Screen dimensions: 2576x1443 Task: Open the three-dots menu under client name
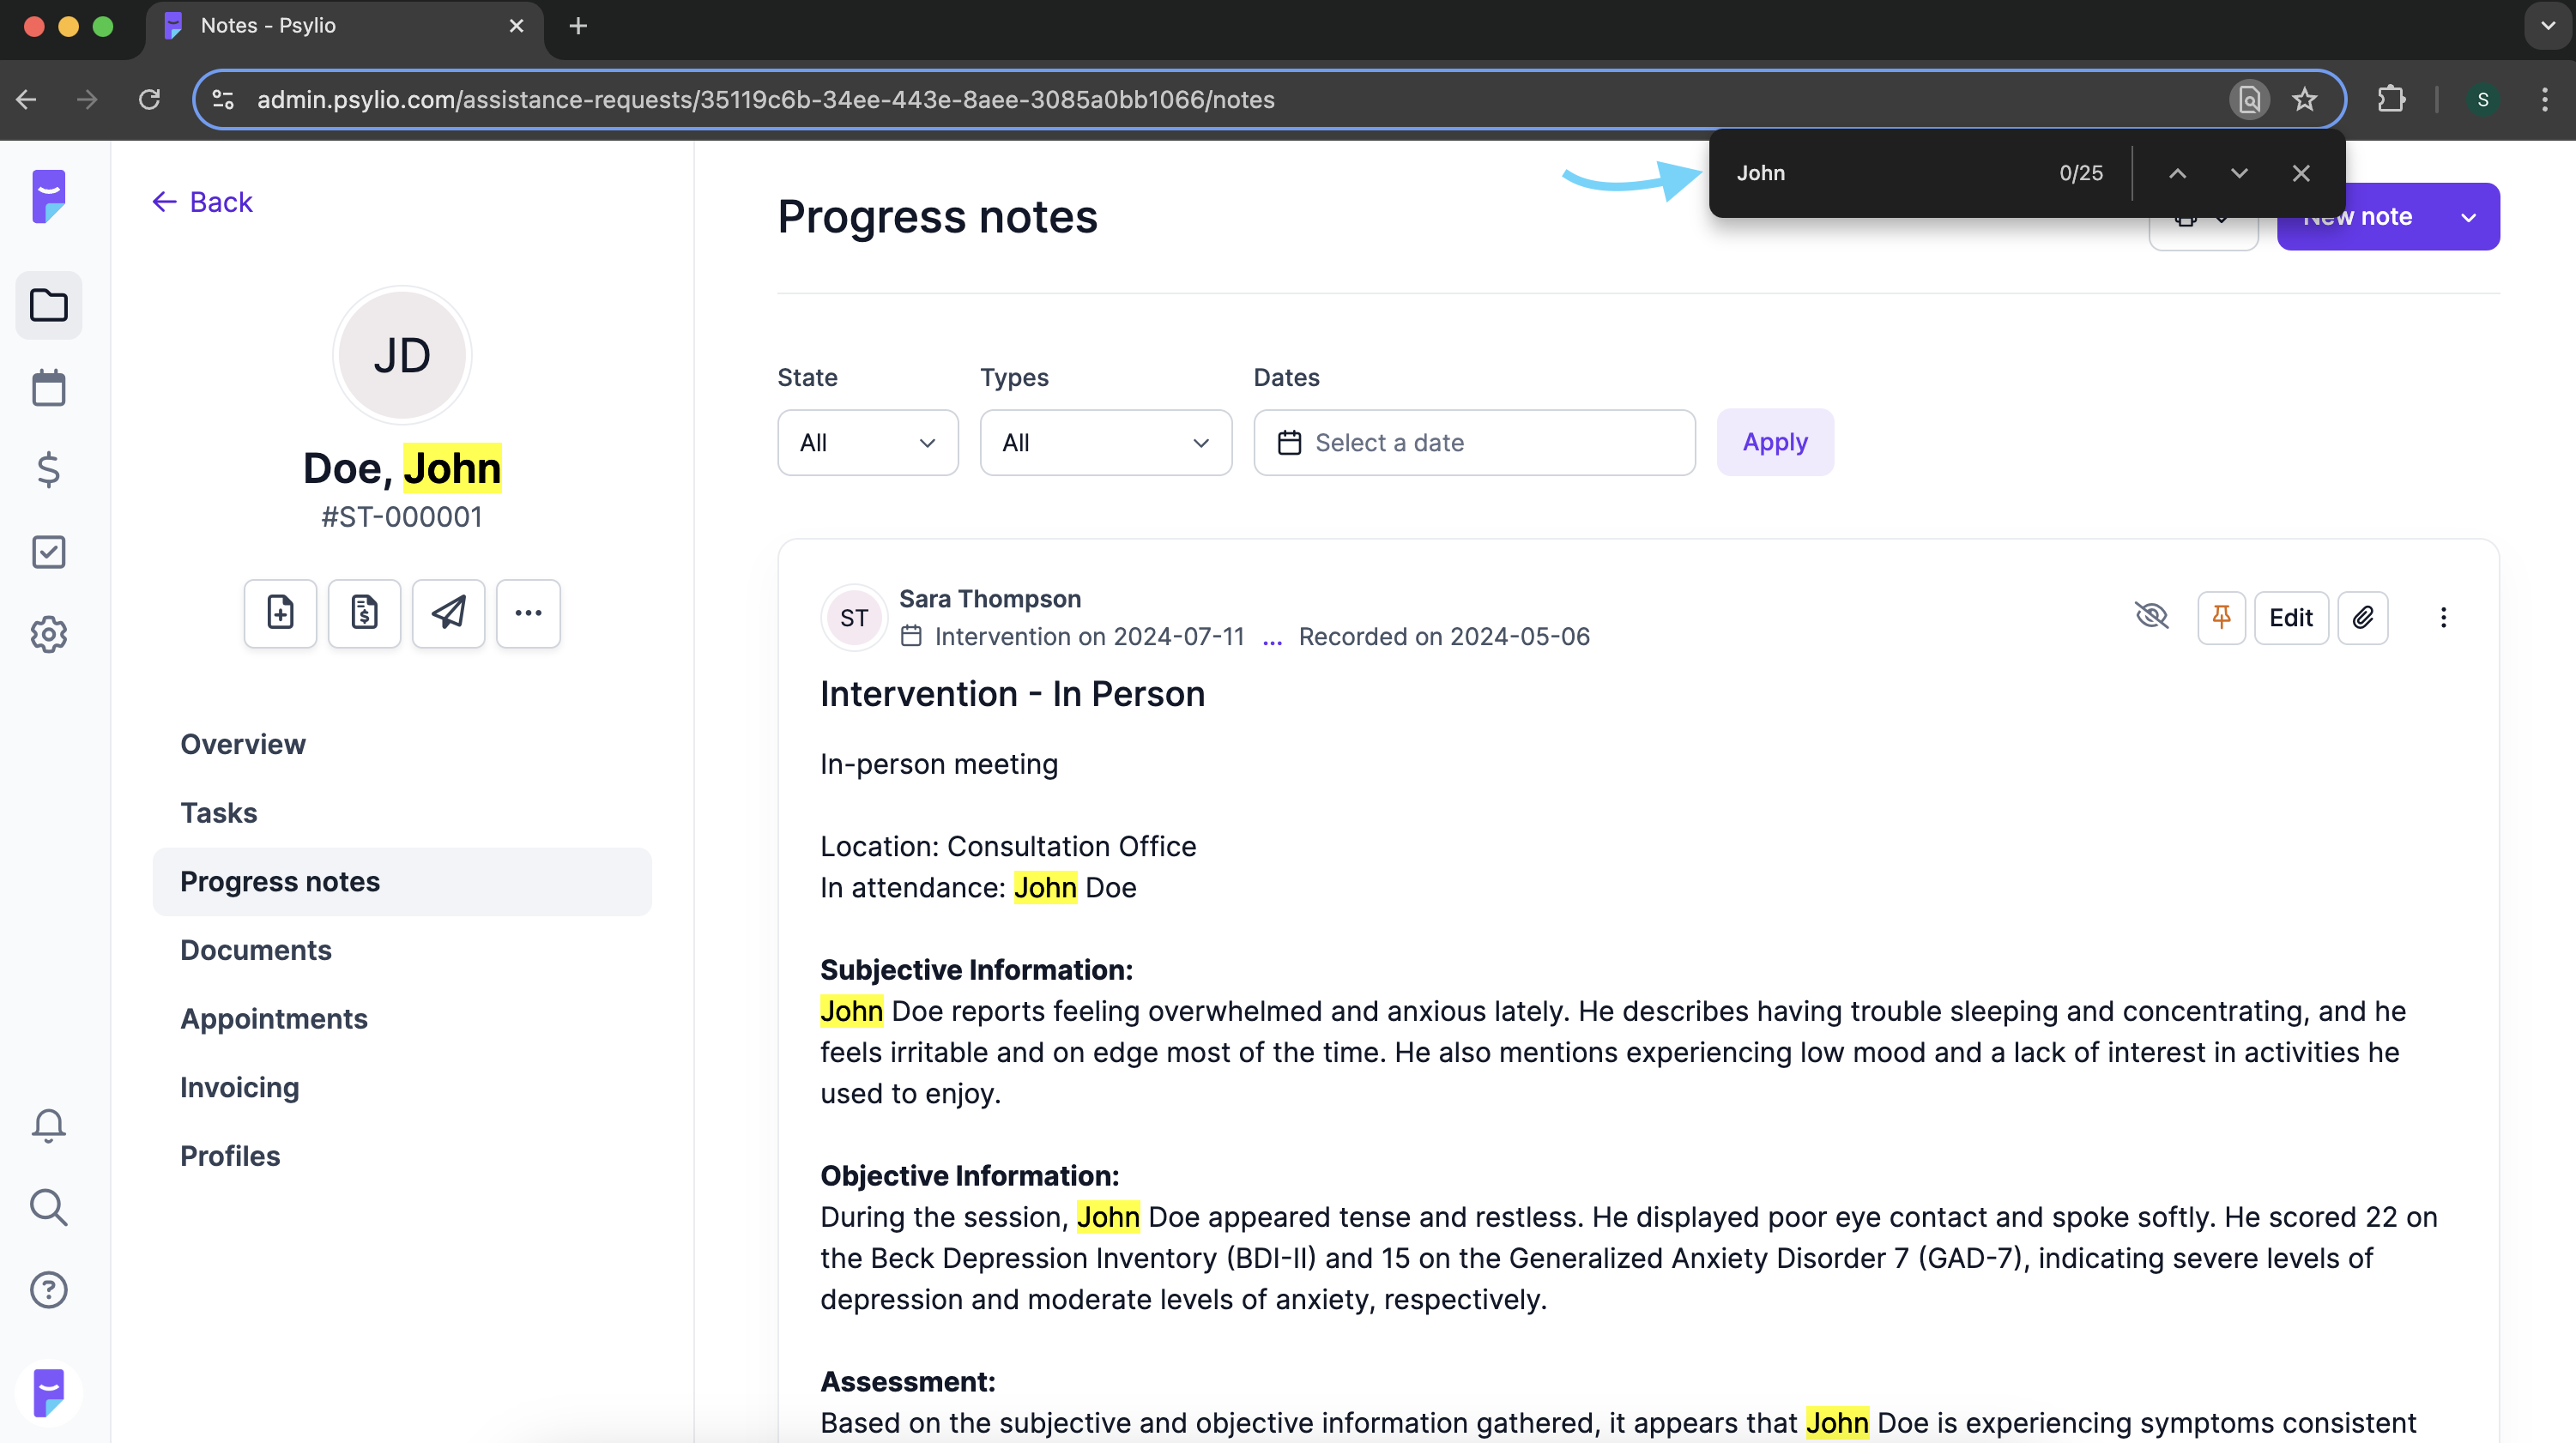pyautogui.click(x=528, y=613)
